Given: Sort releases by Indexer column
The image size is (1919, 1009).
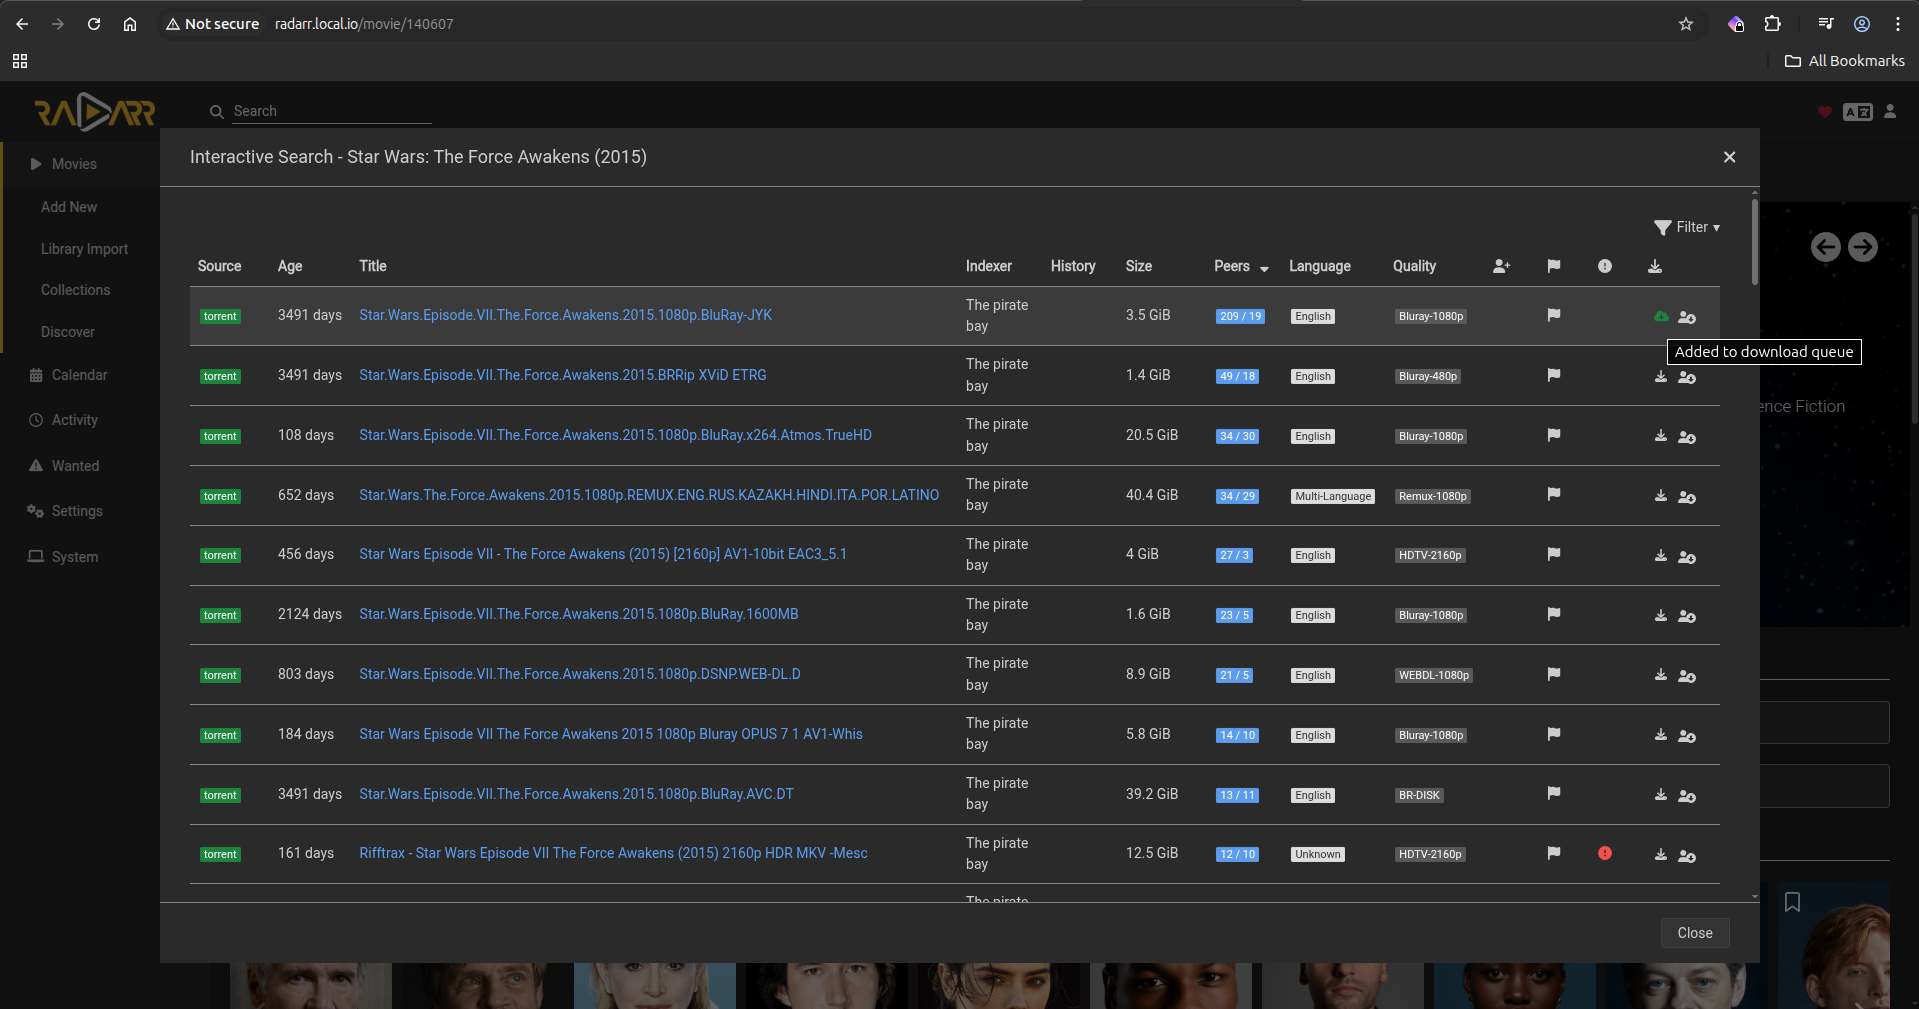Looking at the screenshot, I should pyautogui.click(x=989, y=266).
